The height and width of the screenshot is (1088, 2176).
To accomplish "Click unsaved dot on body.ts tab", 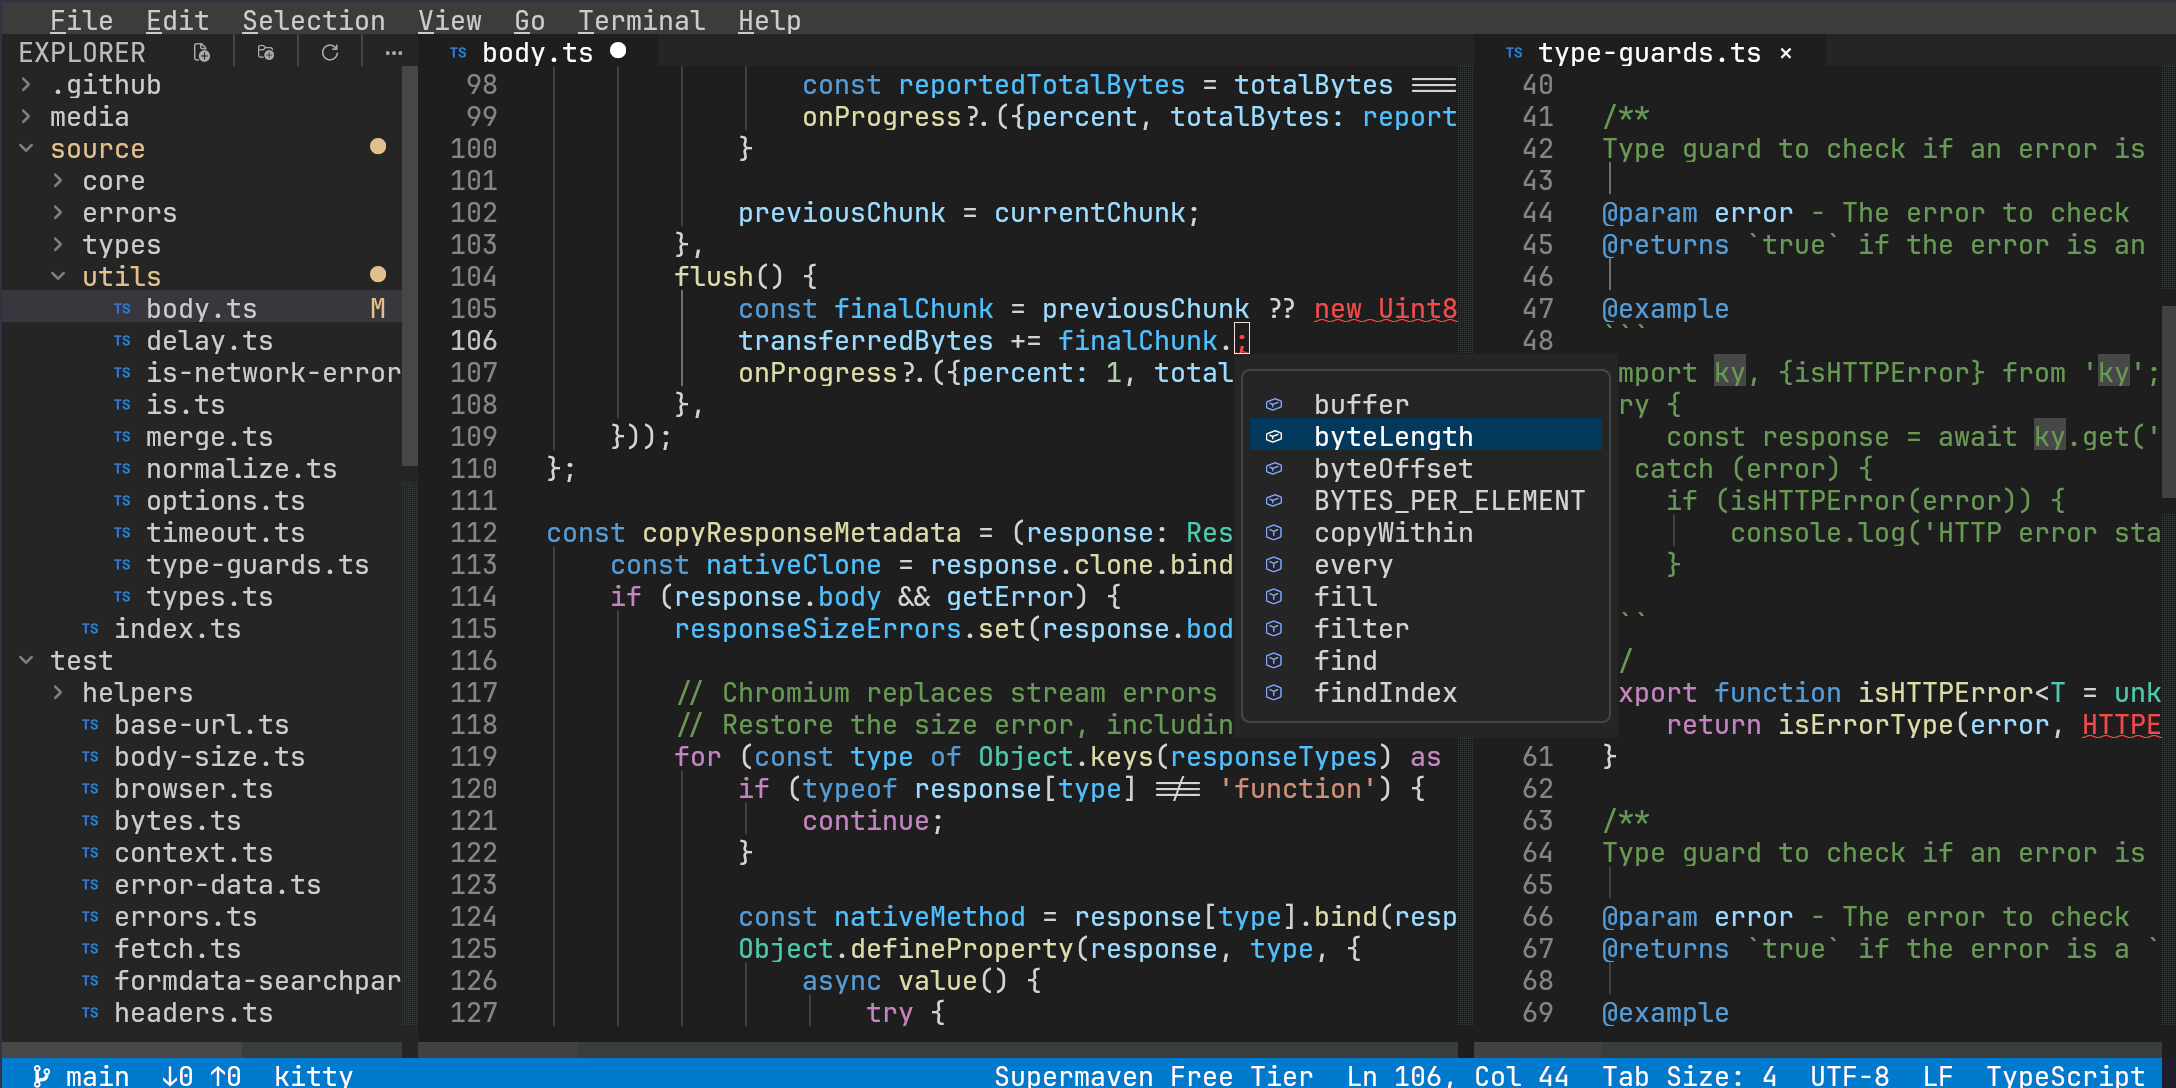I will tap(618, 50).
